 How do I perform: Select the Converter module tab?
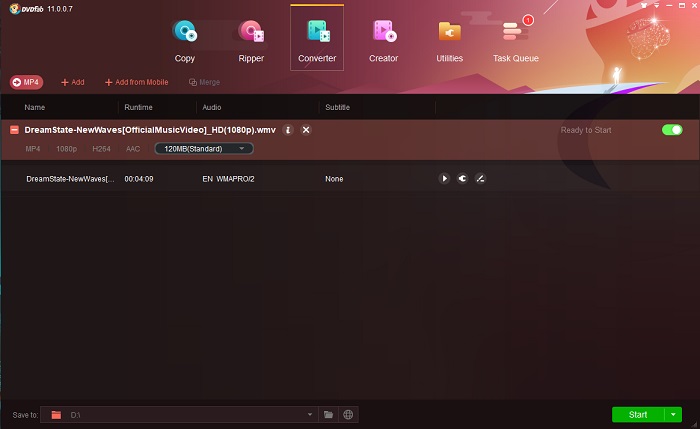pos(317,38)
